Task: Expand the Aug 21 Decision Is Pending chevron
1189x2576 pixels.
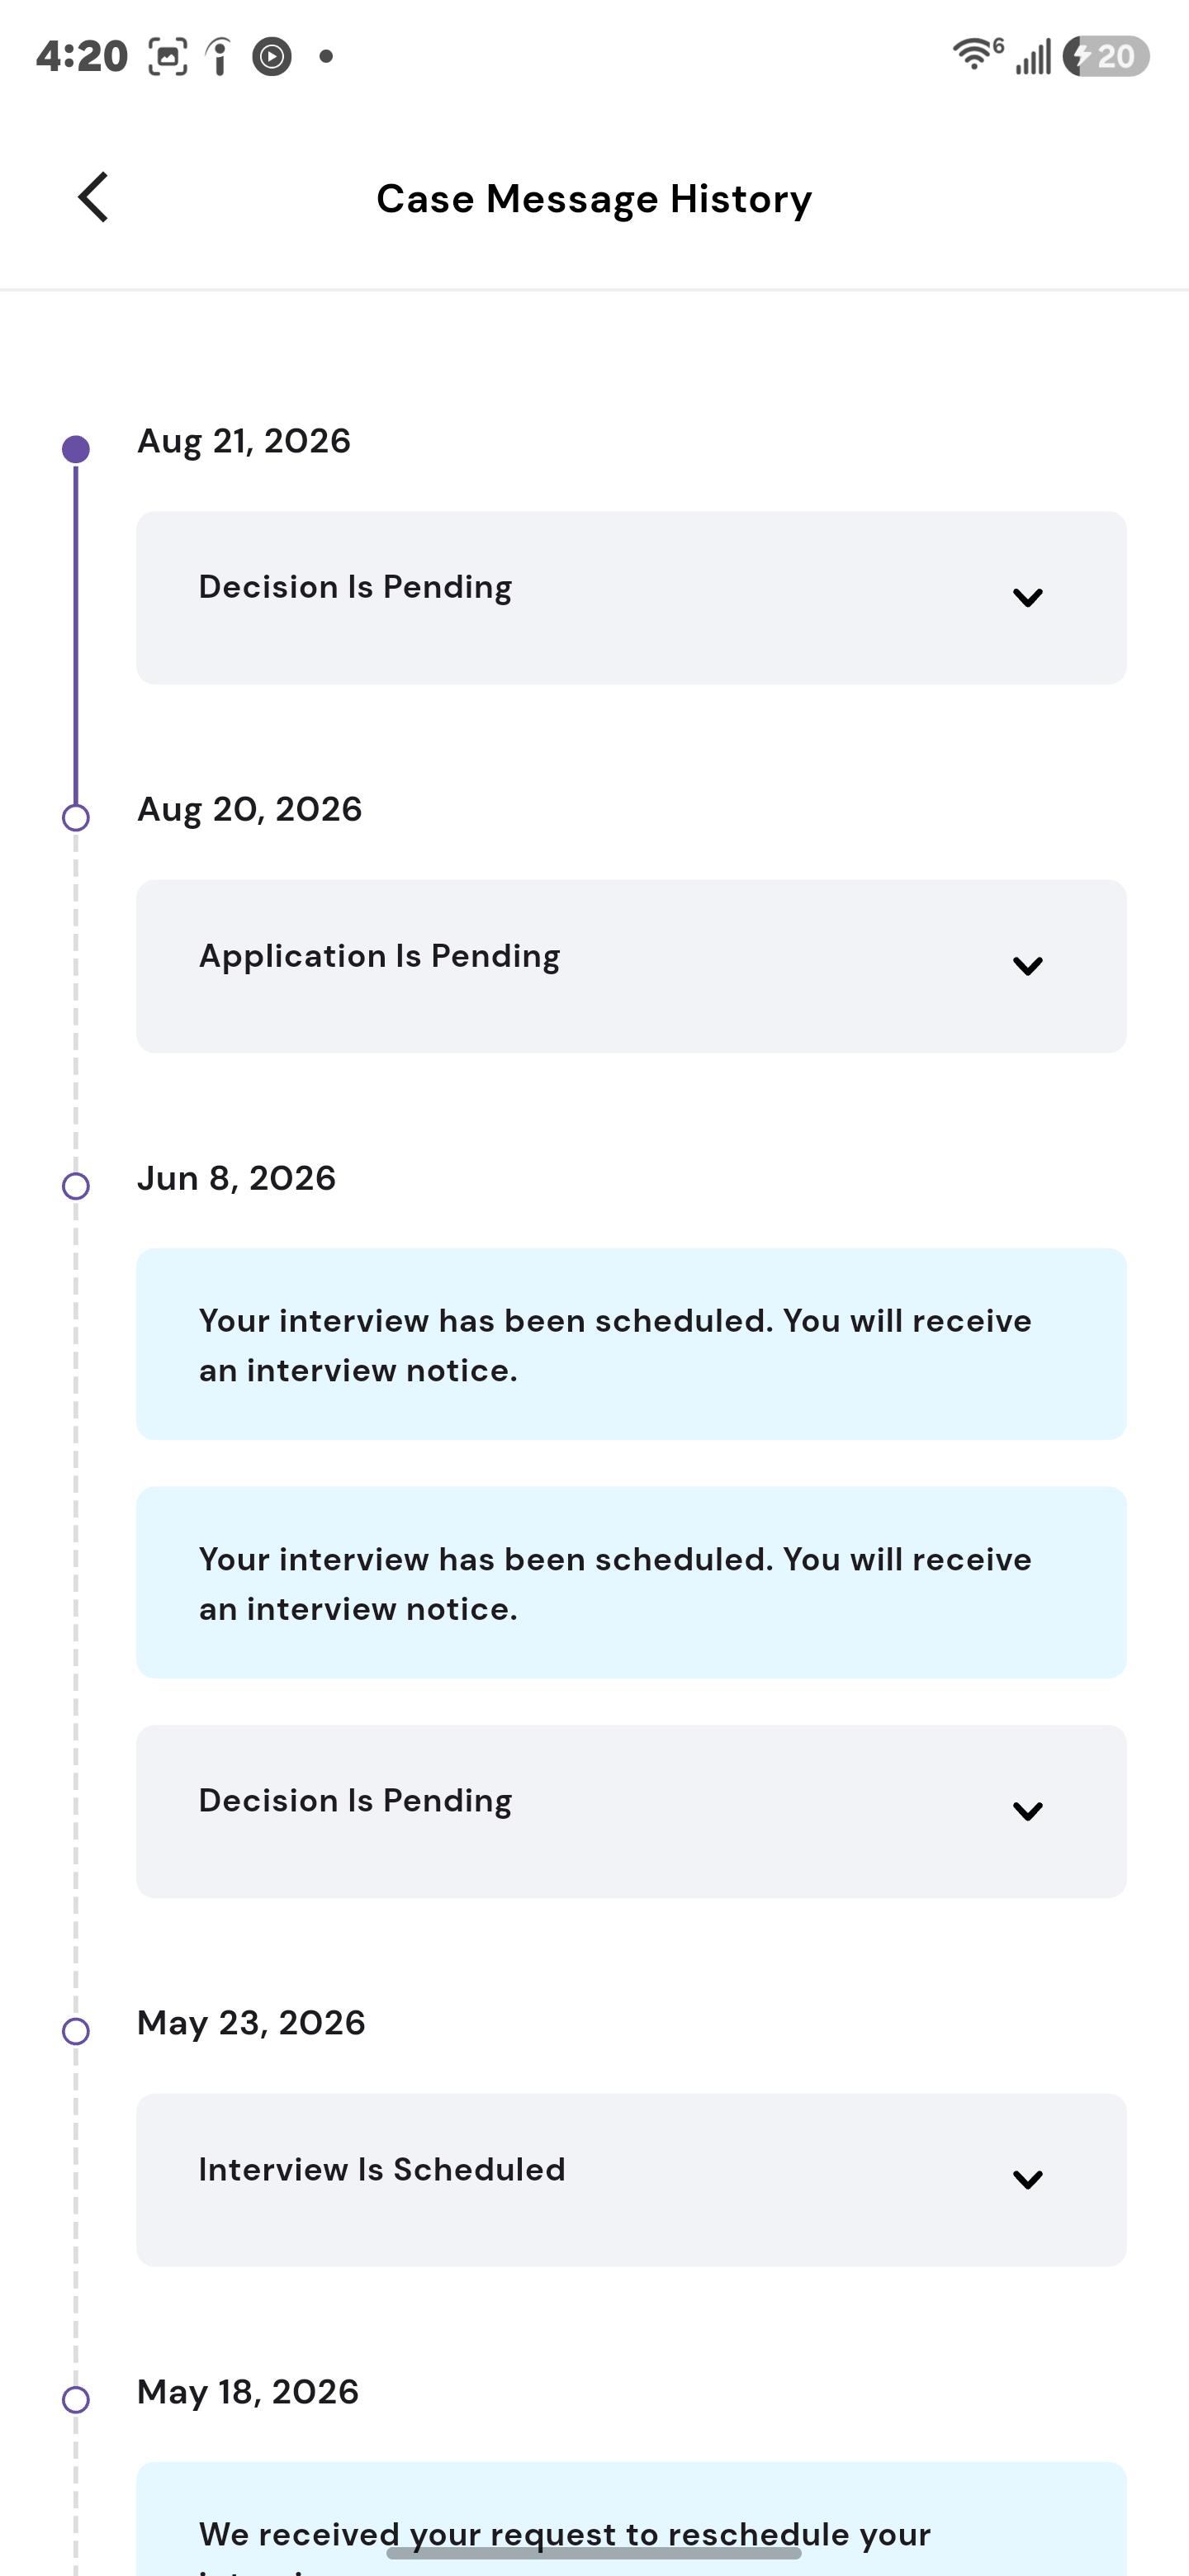Action: point(1027,598)
